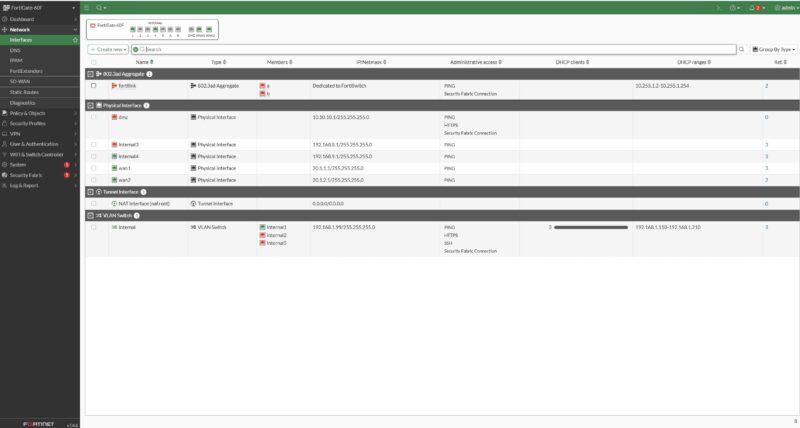Screen dimensions: 800x428
Task: Click the internal4 green port icon
Action: (114, 156)
